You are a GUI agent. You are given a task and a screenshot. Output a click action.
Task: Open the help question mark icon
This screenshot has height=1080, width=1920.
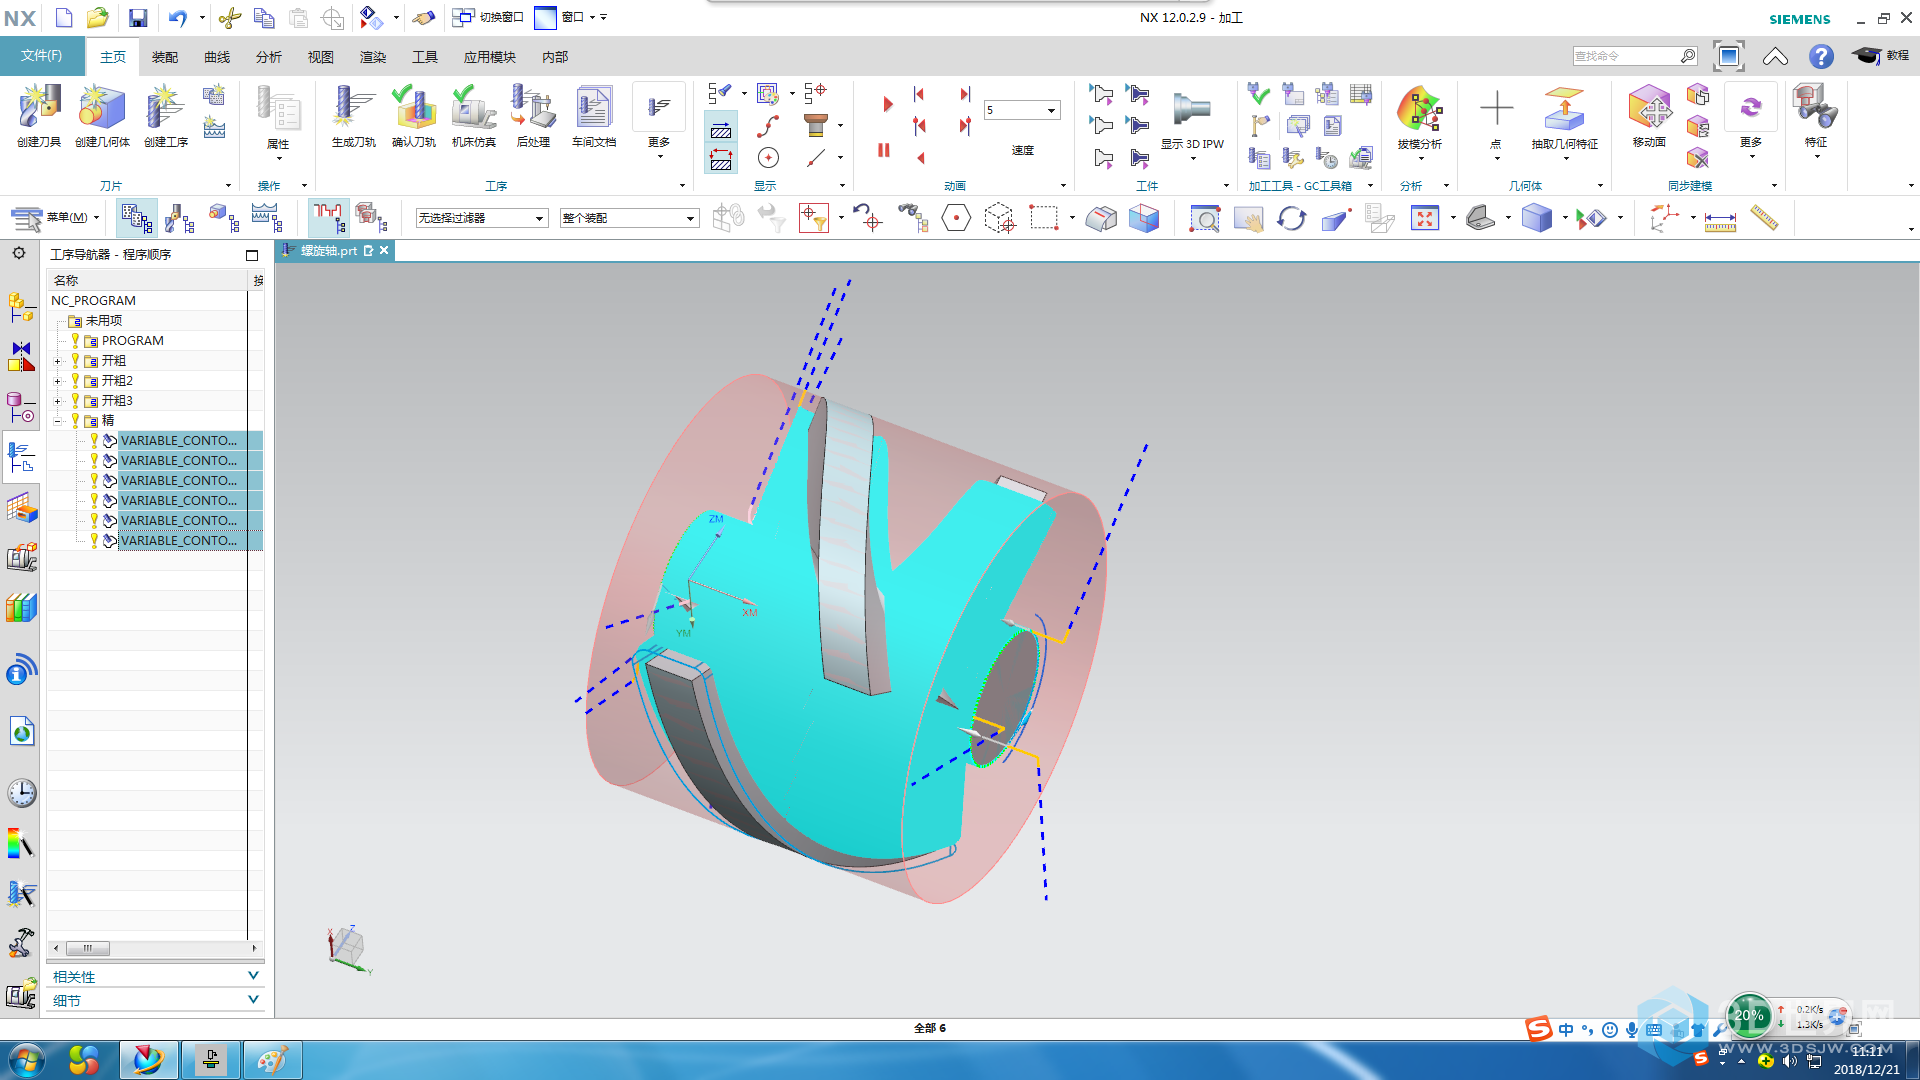(x=1821, y=56)
